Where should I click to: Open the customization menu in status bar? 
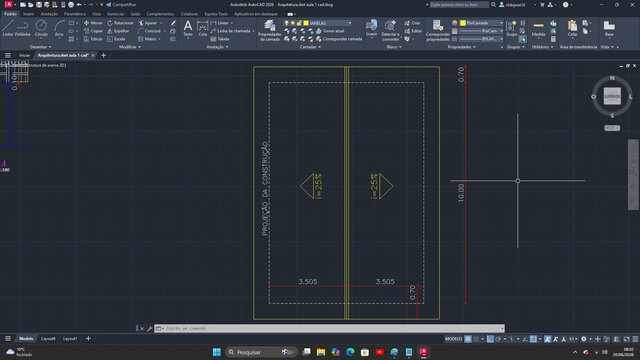pyautogui.click(x=635, y=339)
